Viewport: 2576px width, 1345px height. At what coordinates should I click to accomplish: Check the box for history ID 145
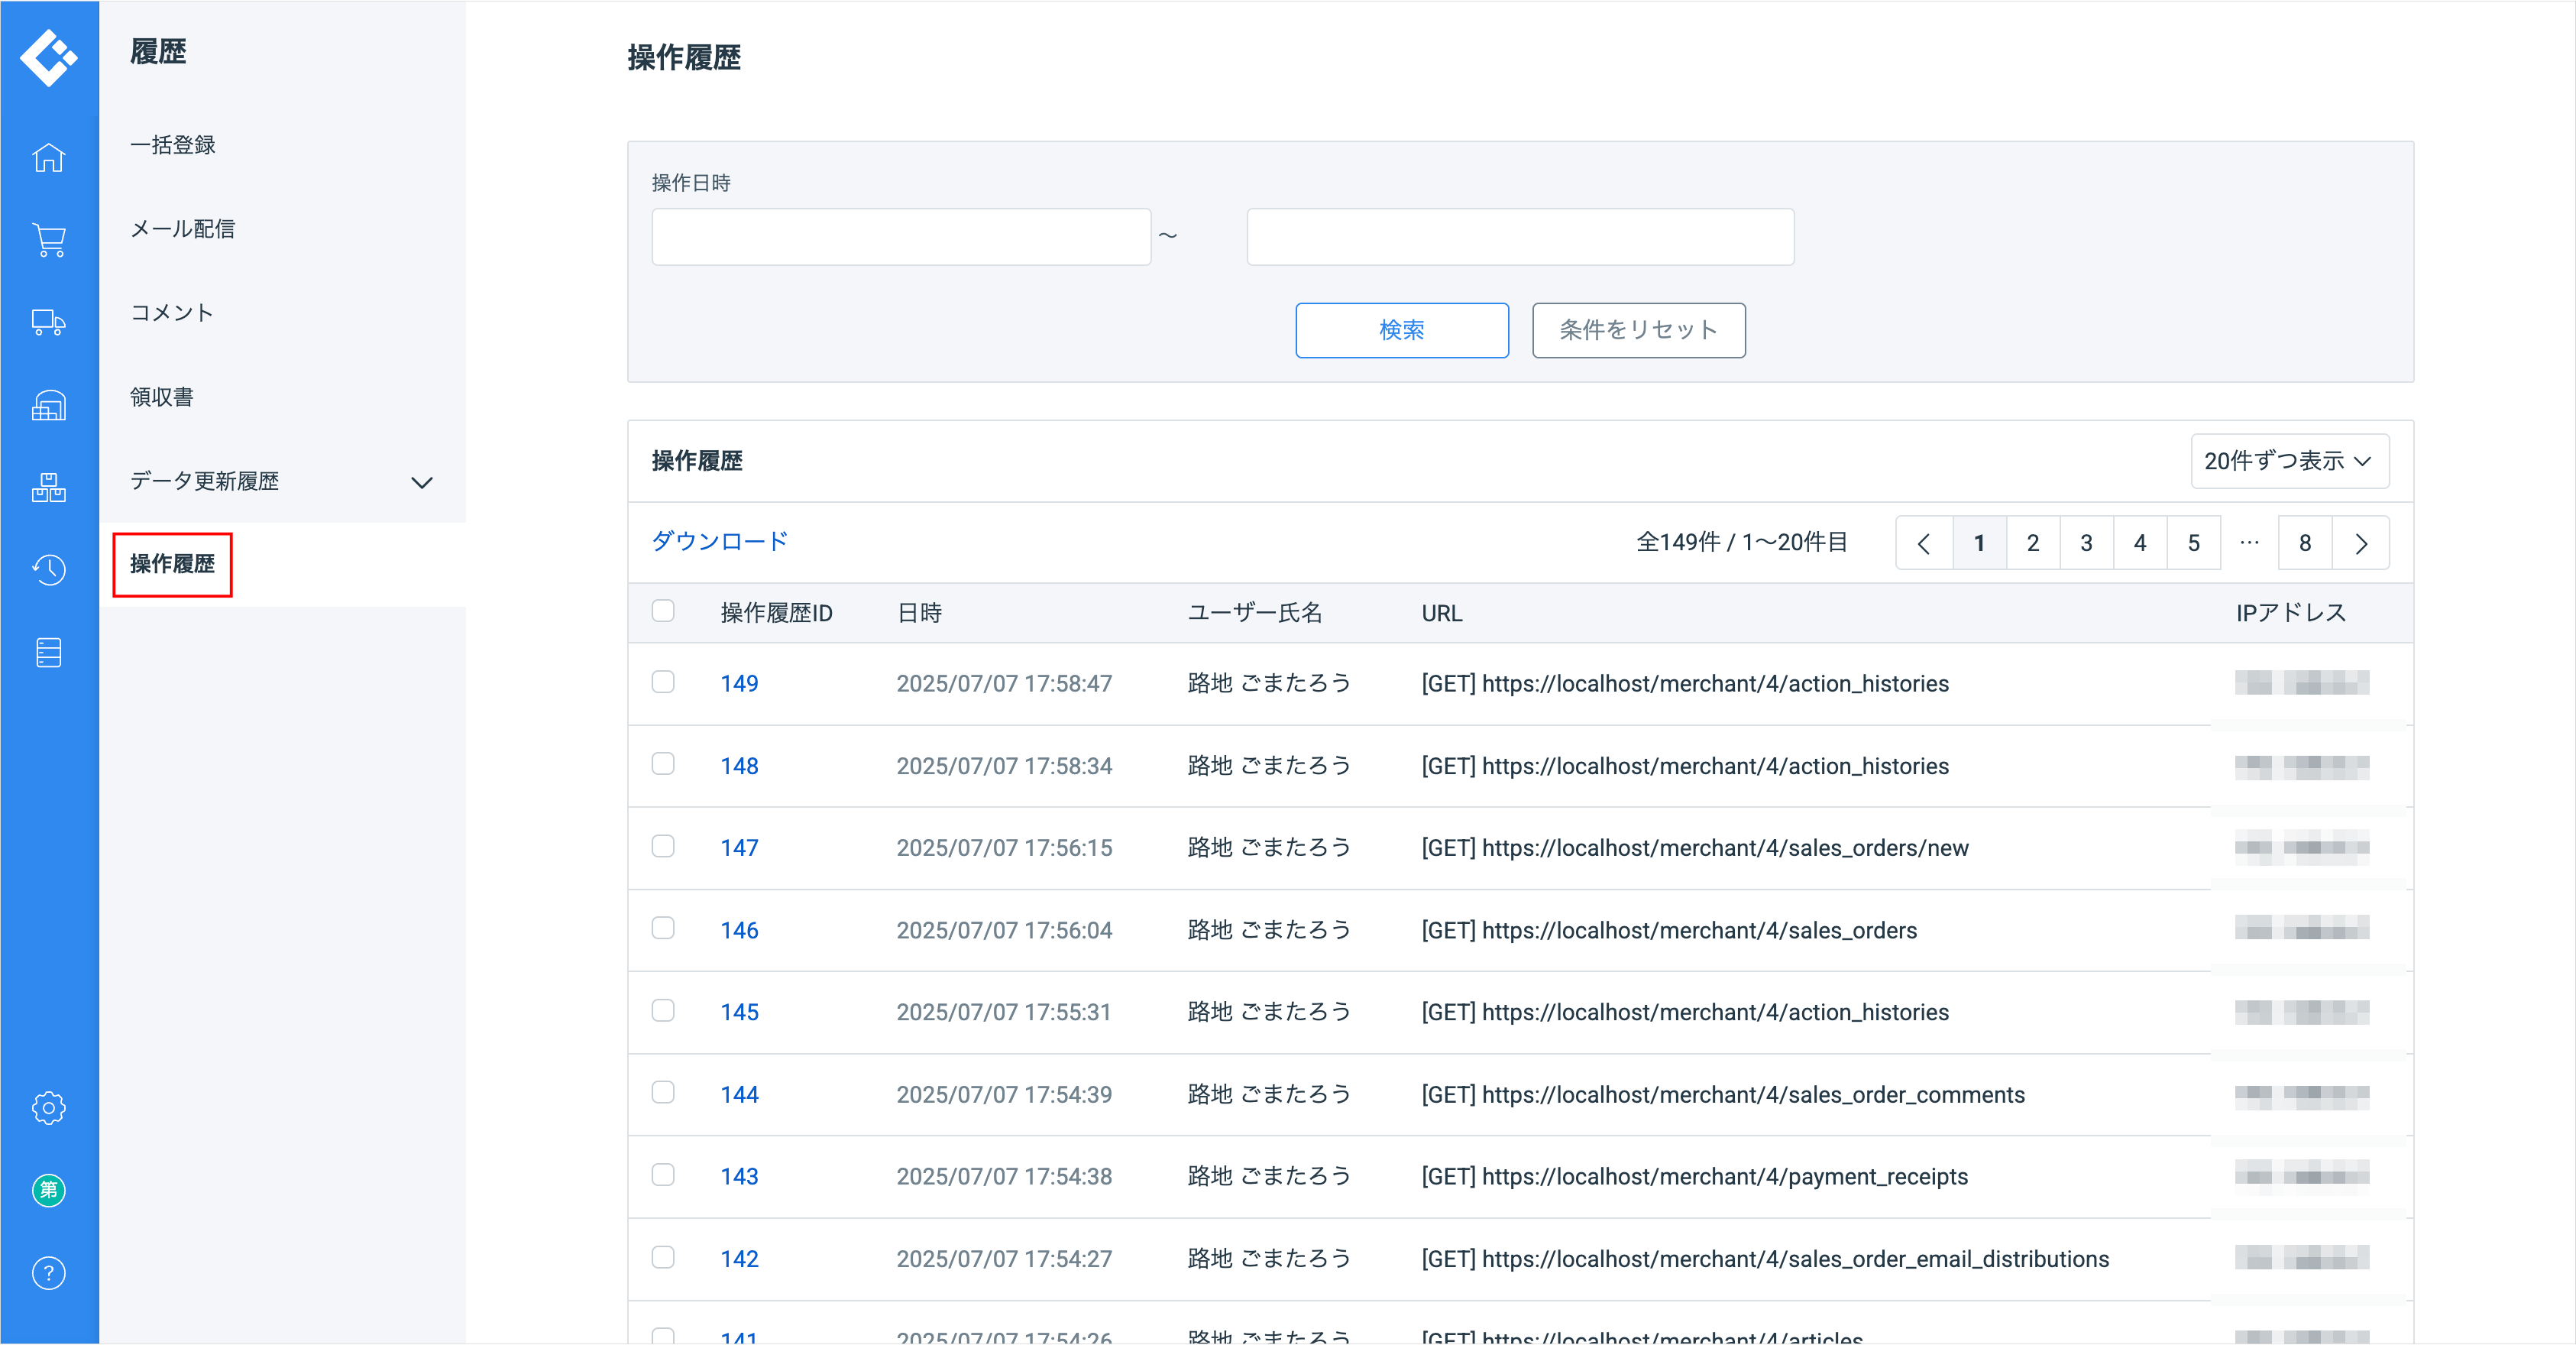pyautogui.click(x=663, y=1010)
